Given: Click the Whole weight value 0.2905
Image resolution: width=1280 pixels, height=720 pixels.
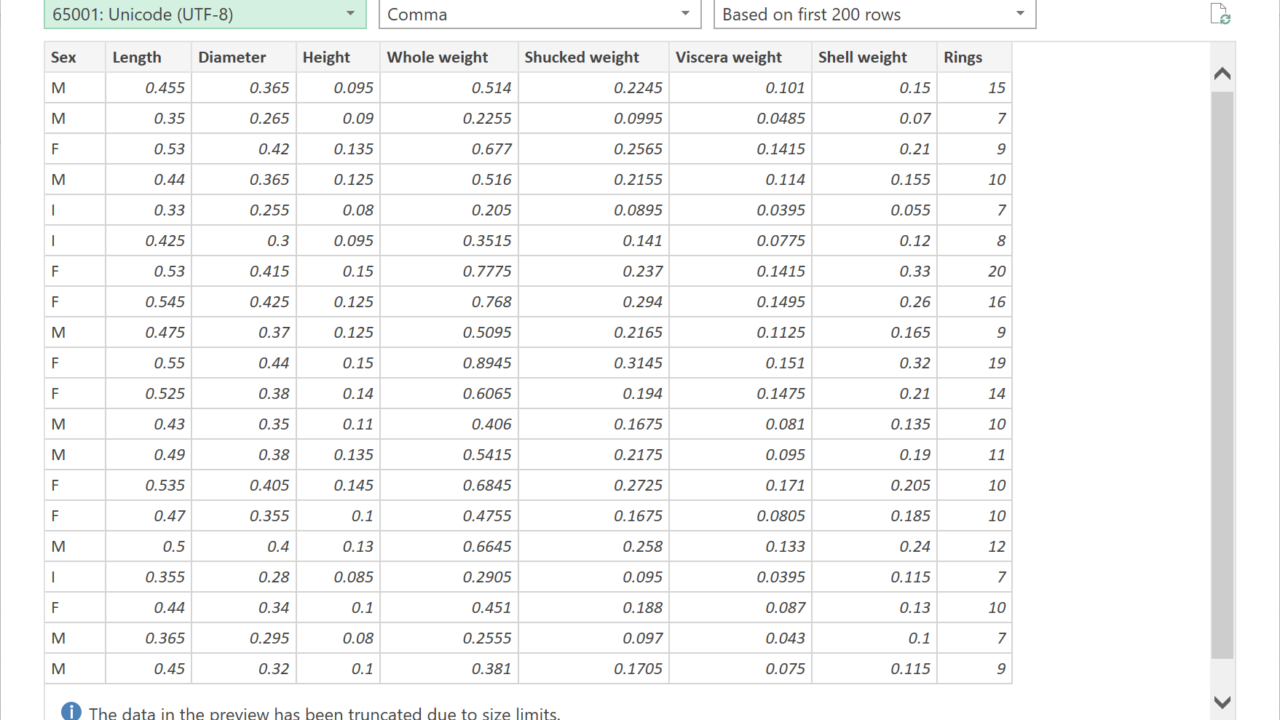Looking at the screenshot, I should point(448,577).
